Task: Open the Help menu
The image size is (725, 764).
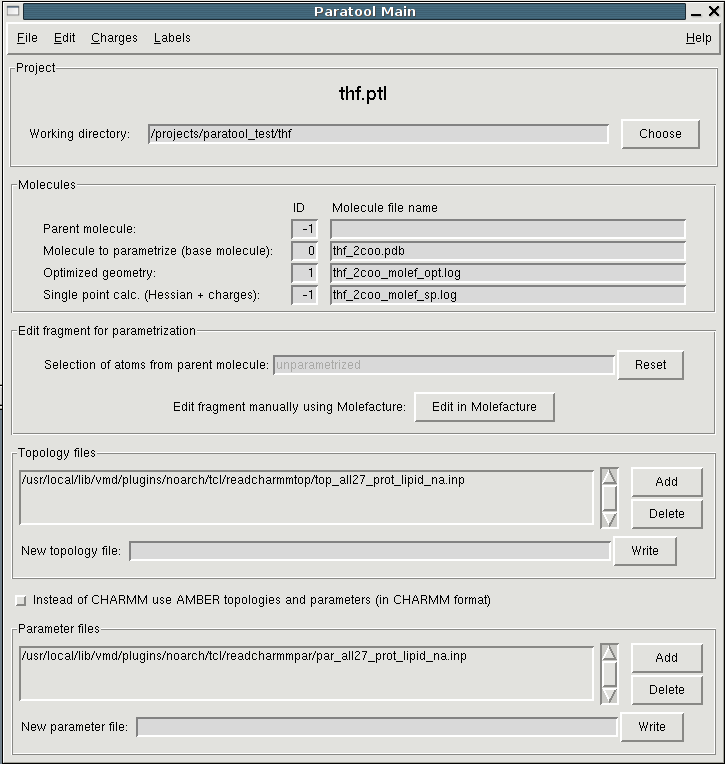Action: pos(698,38)
